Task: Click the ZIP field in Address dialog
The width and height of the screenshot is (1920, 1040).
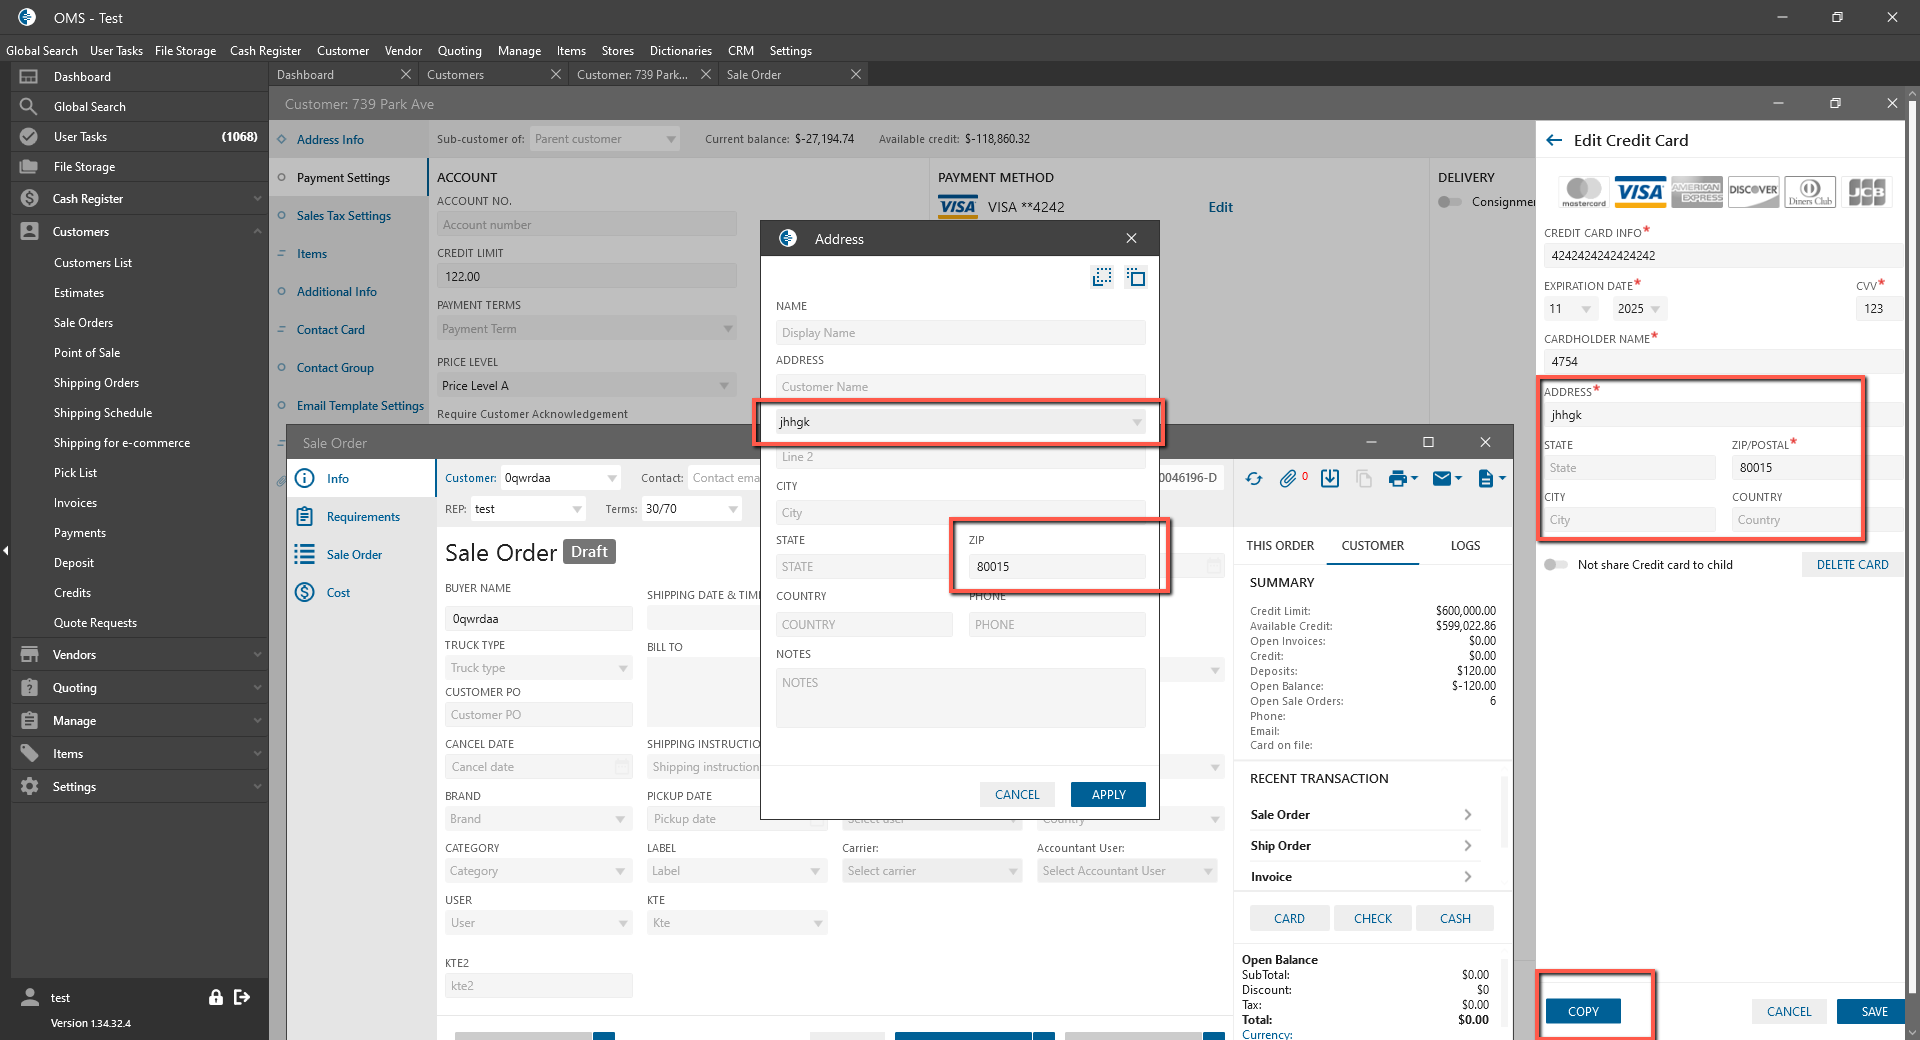Action: point(1056,567)
